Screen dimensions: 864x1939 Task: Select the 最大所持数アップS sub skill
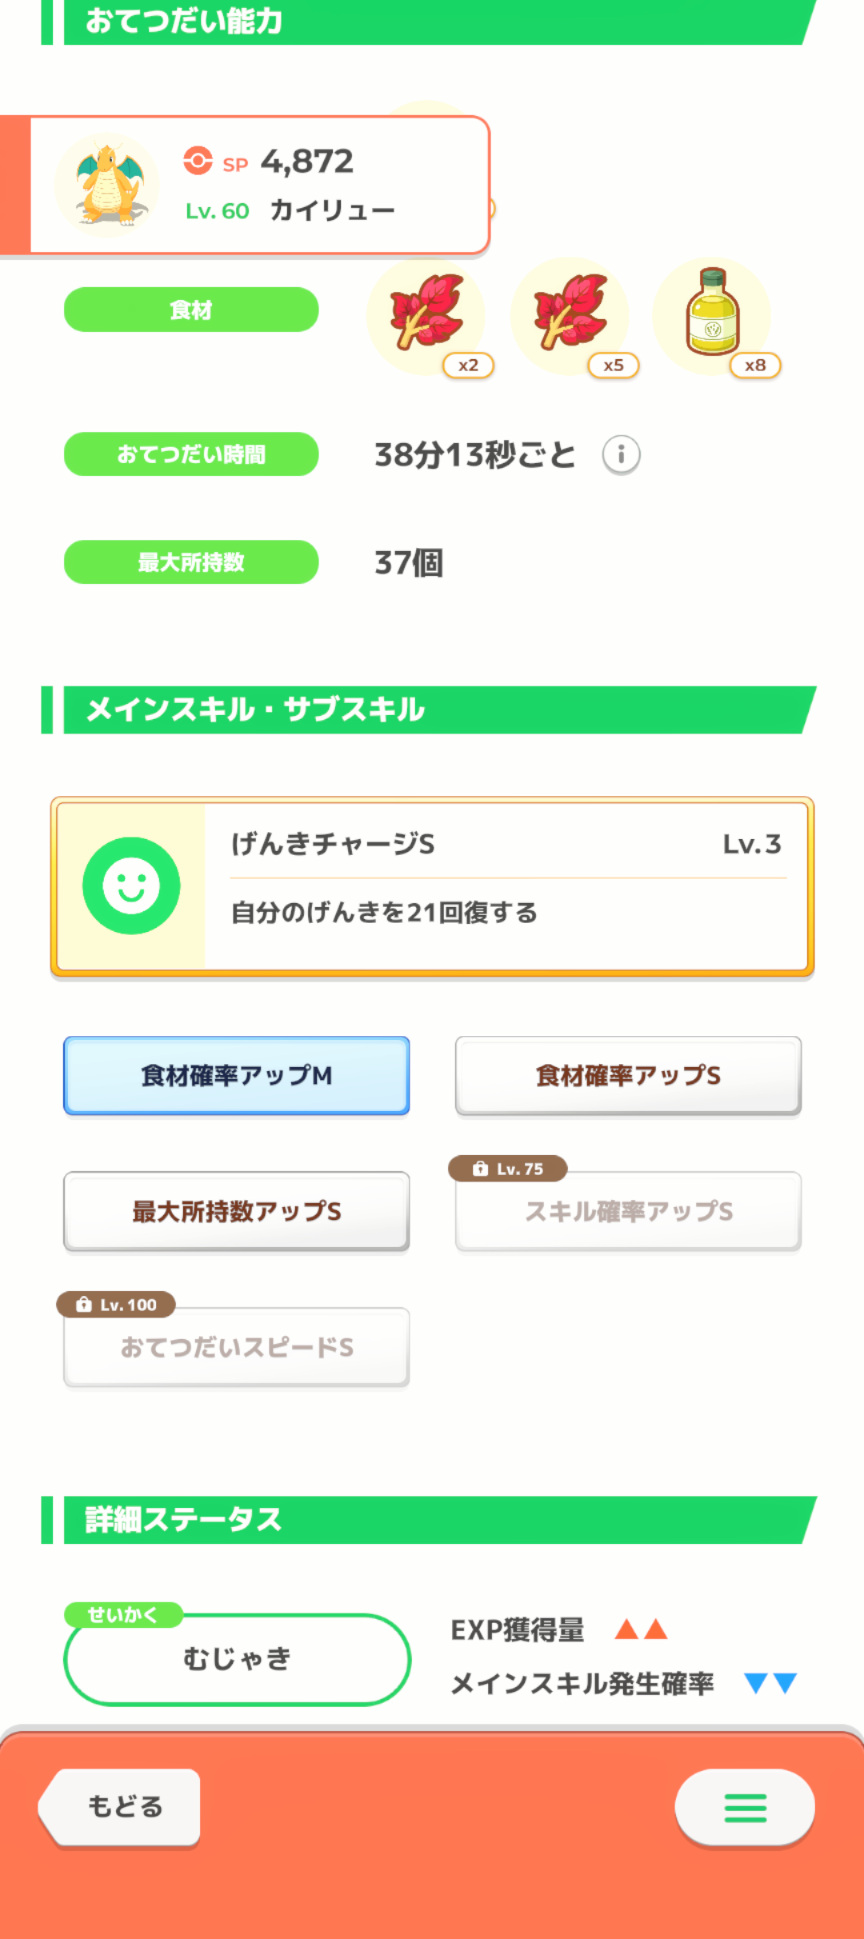pos(236,1212)
